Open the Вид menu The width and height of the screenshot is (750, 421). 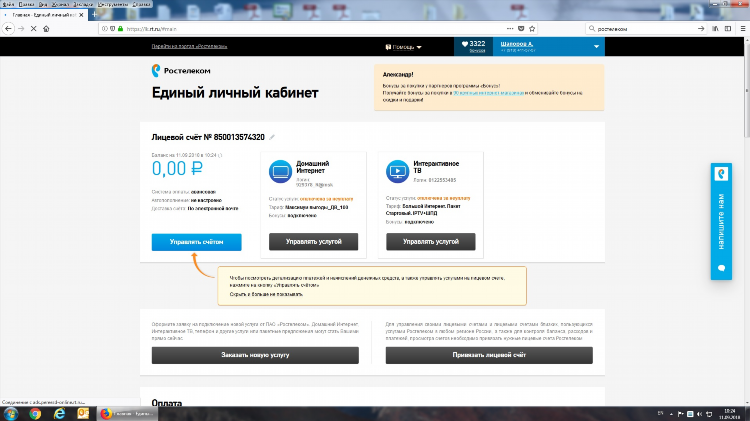click(43, 4)
